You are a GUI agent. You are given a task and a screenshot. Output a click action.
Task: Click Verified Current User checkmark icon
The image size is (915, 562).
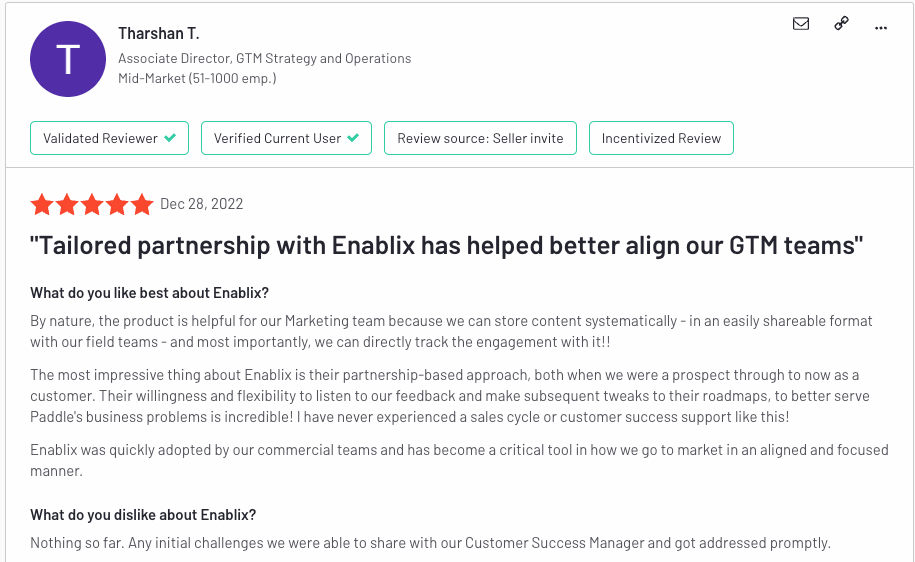[x=353, y=138]
